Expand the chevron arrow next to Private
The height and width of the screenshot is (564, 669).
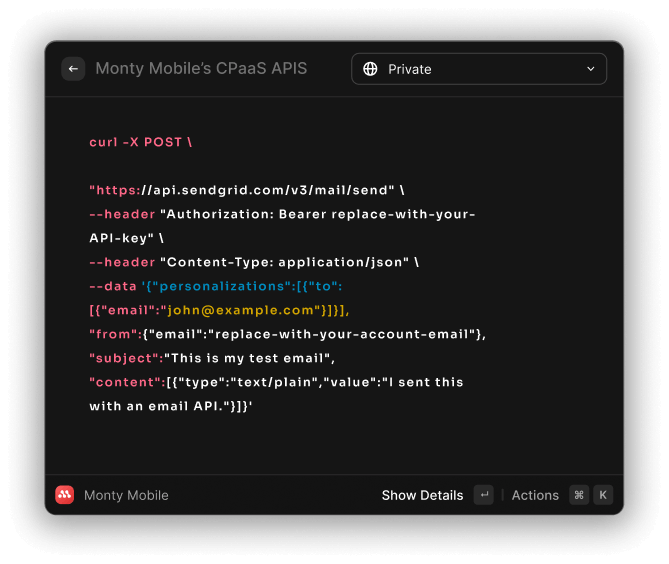click(590, 69)
